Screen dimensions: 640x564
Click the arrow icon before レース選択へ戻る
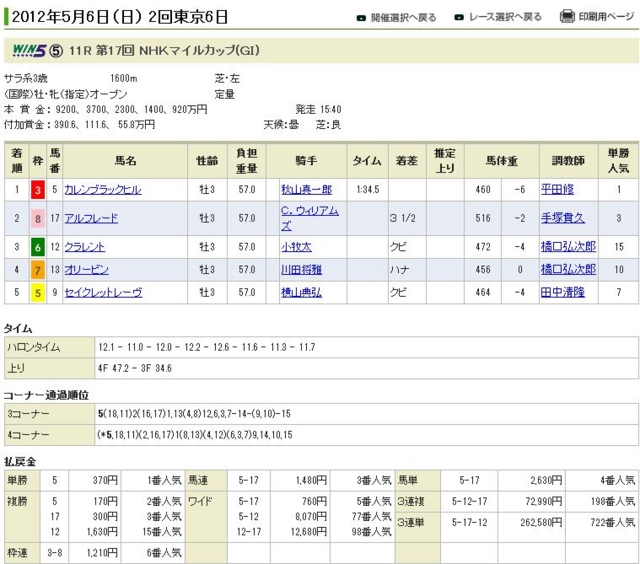click(x=459, y=18)
